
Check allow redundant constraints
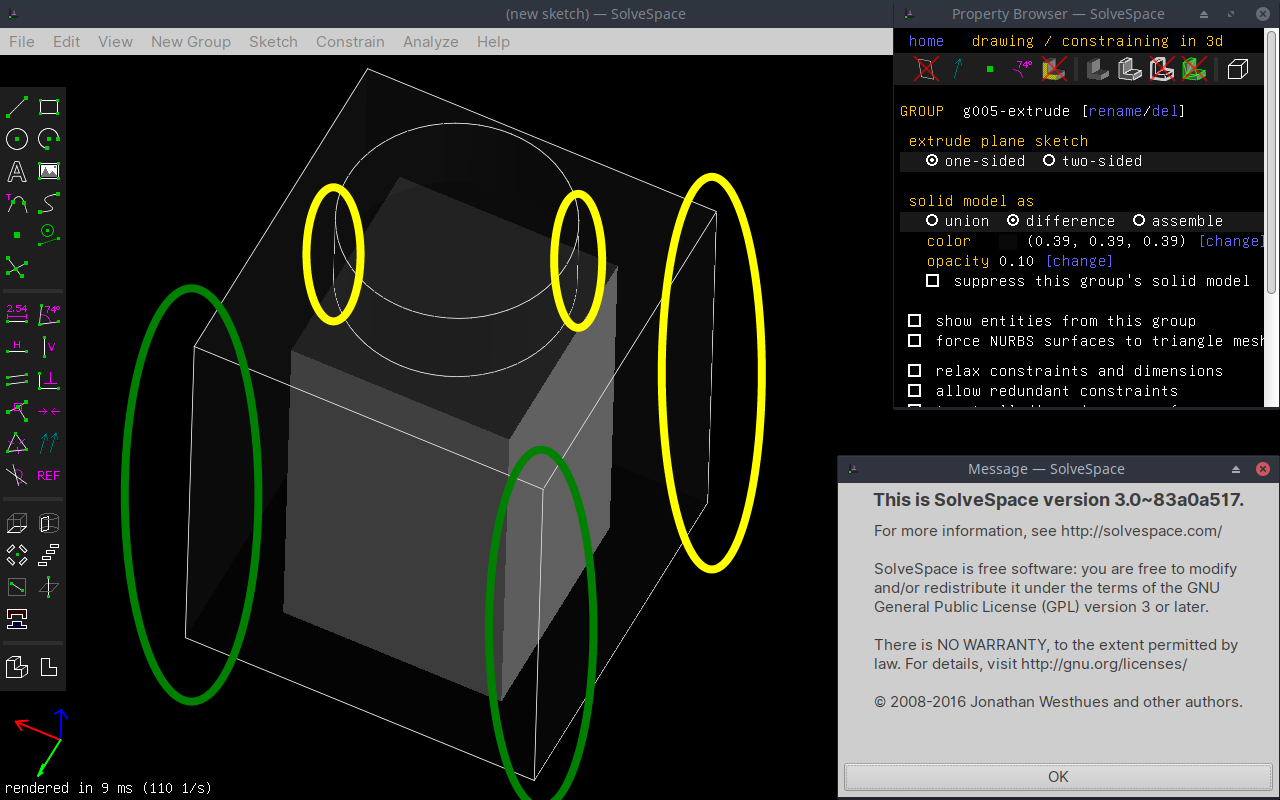[x=914, y=391]
